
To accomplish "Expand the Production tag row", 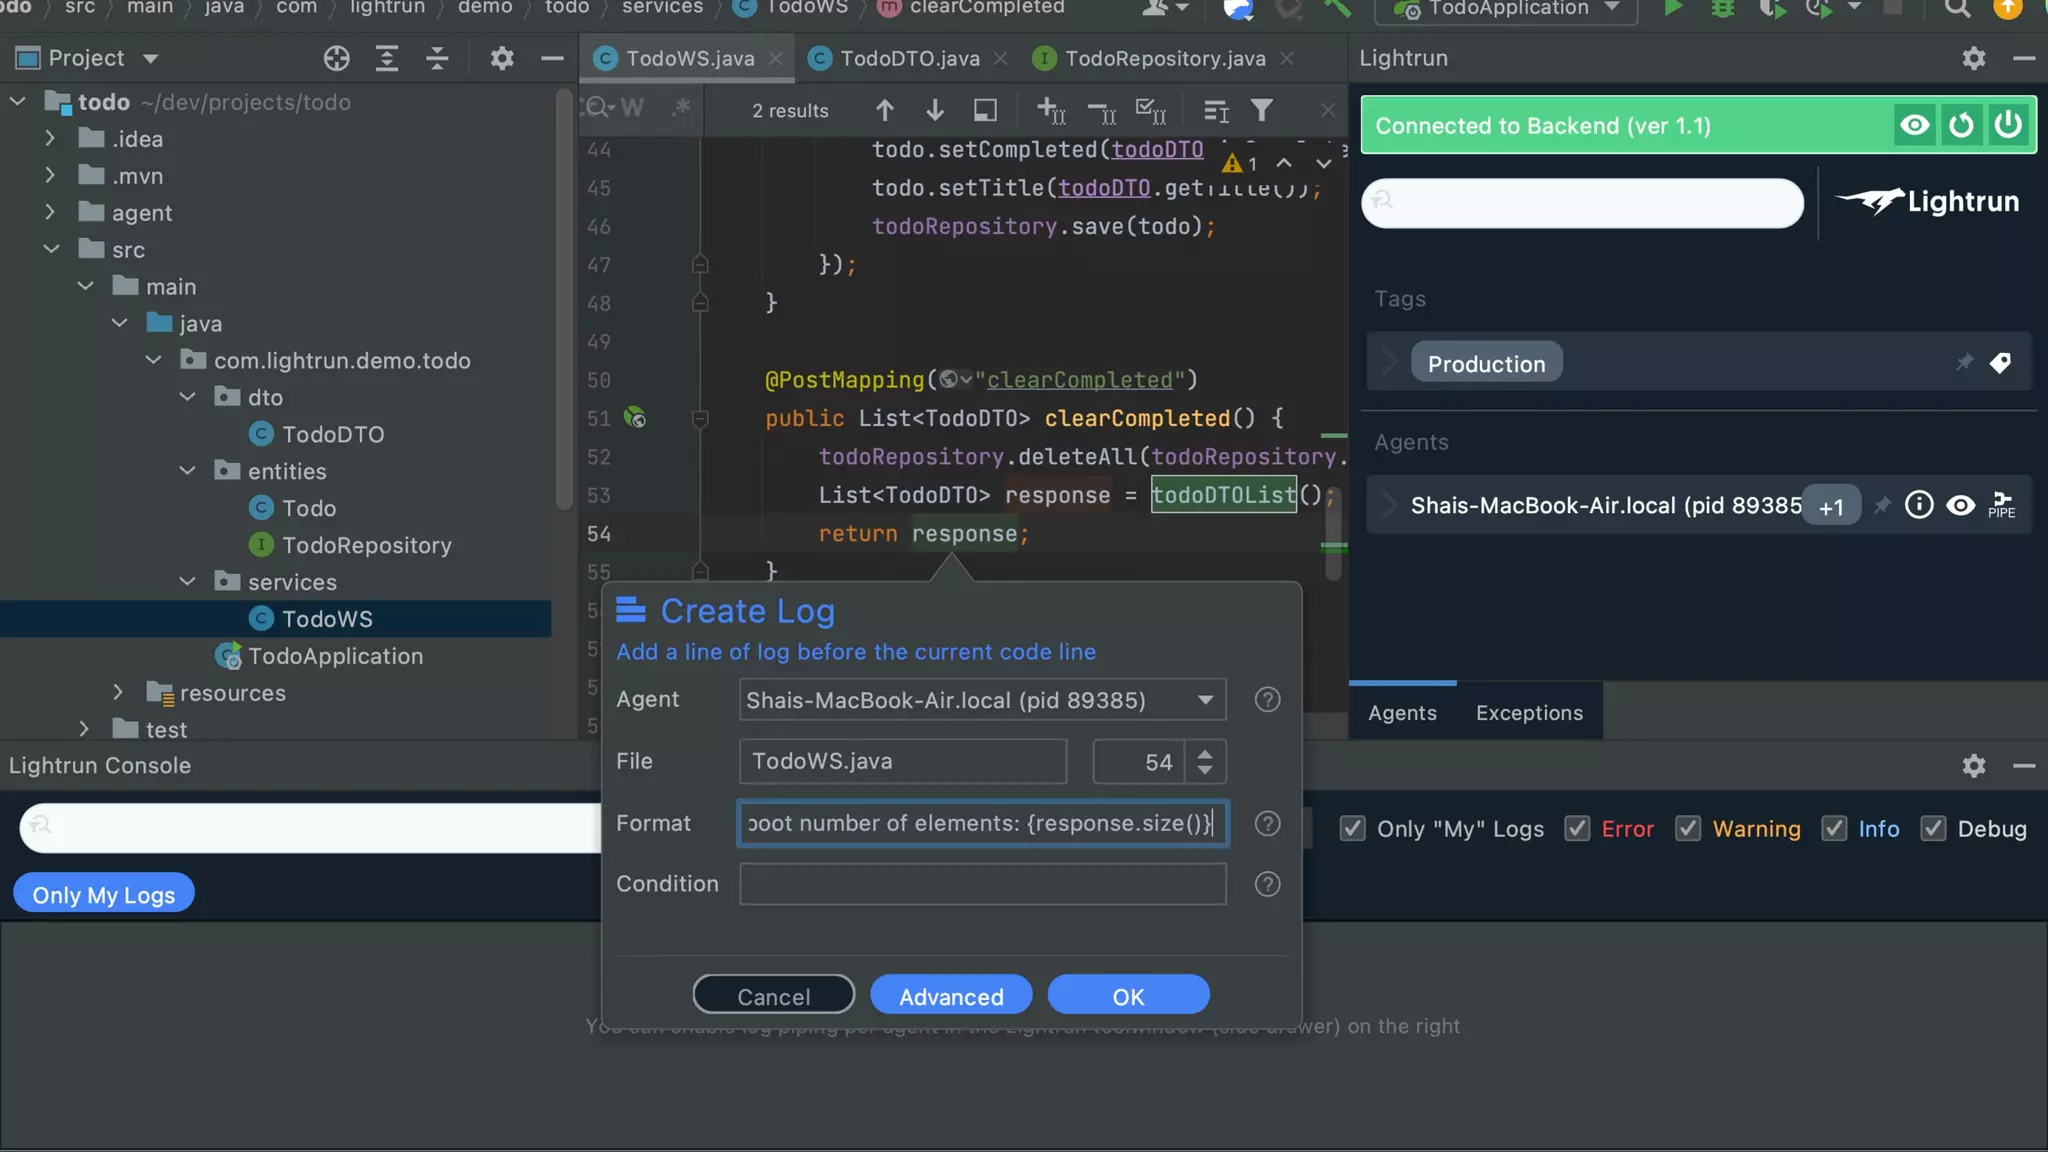I will 1389,362.
